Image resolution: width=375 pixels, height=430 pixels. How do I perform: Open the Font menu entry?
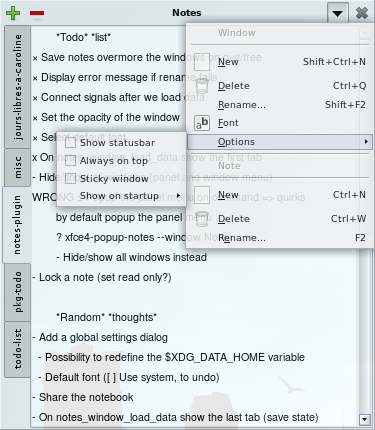click(279, 123)
